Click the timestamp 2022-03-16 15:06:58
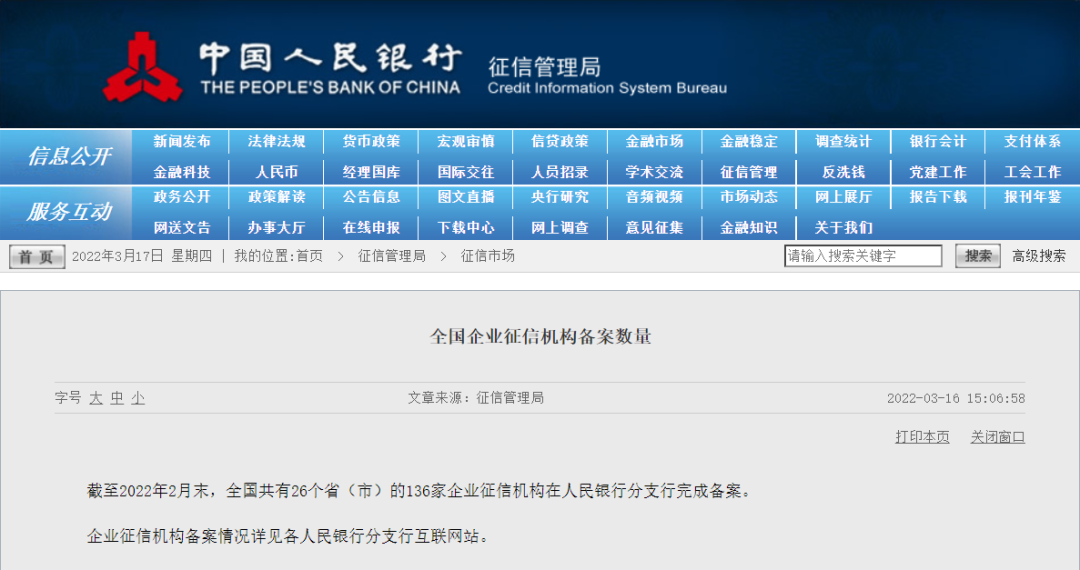Screen dimensions: 1080x570 [956, 398]
